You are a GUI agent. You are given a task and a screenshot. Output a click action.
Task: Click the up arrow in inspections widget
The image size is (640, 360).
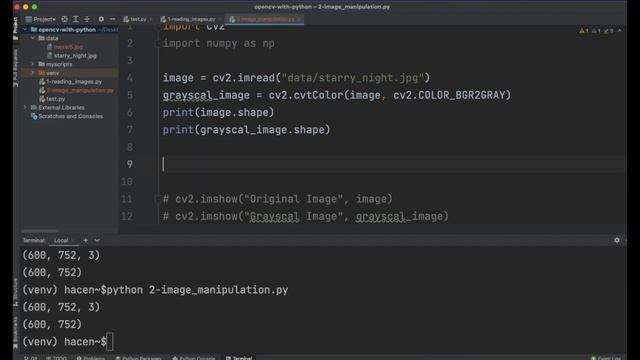point(620,31)
